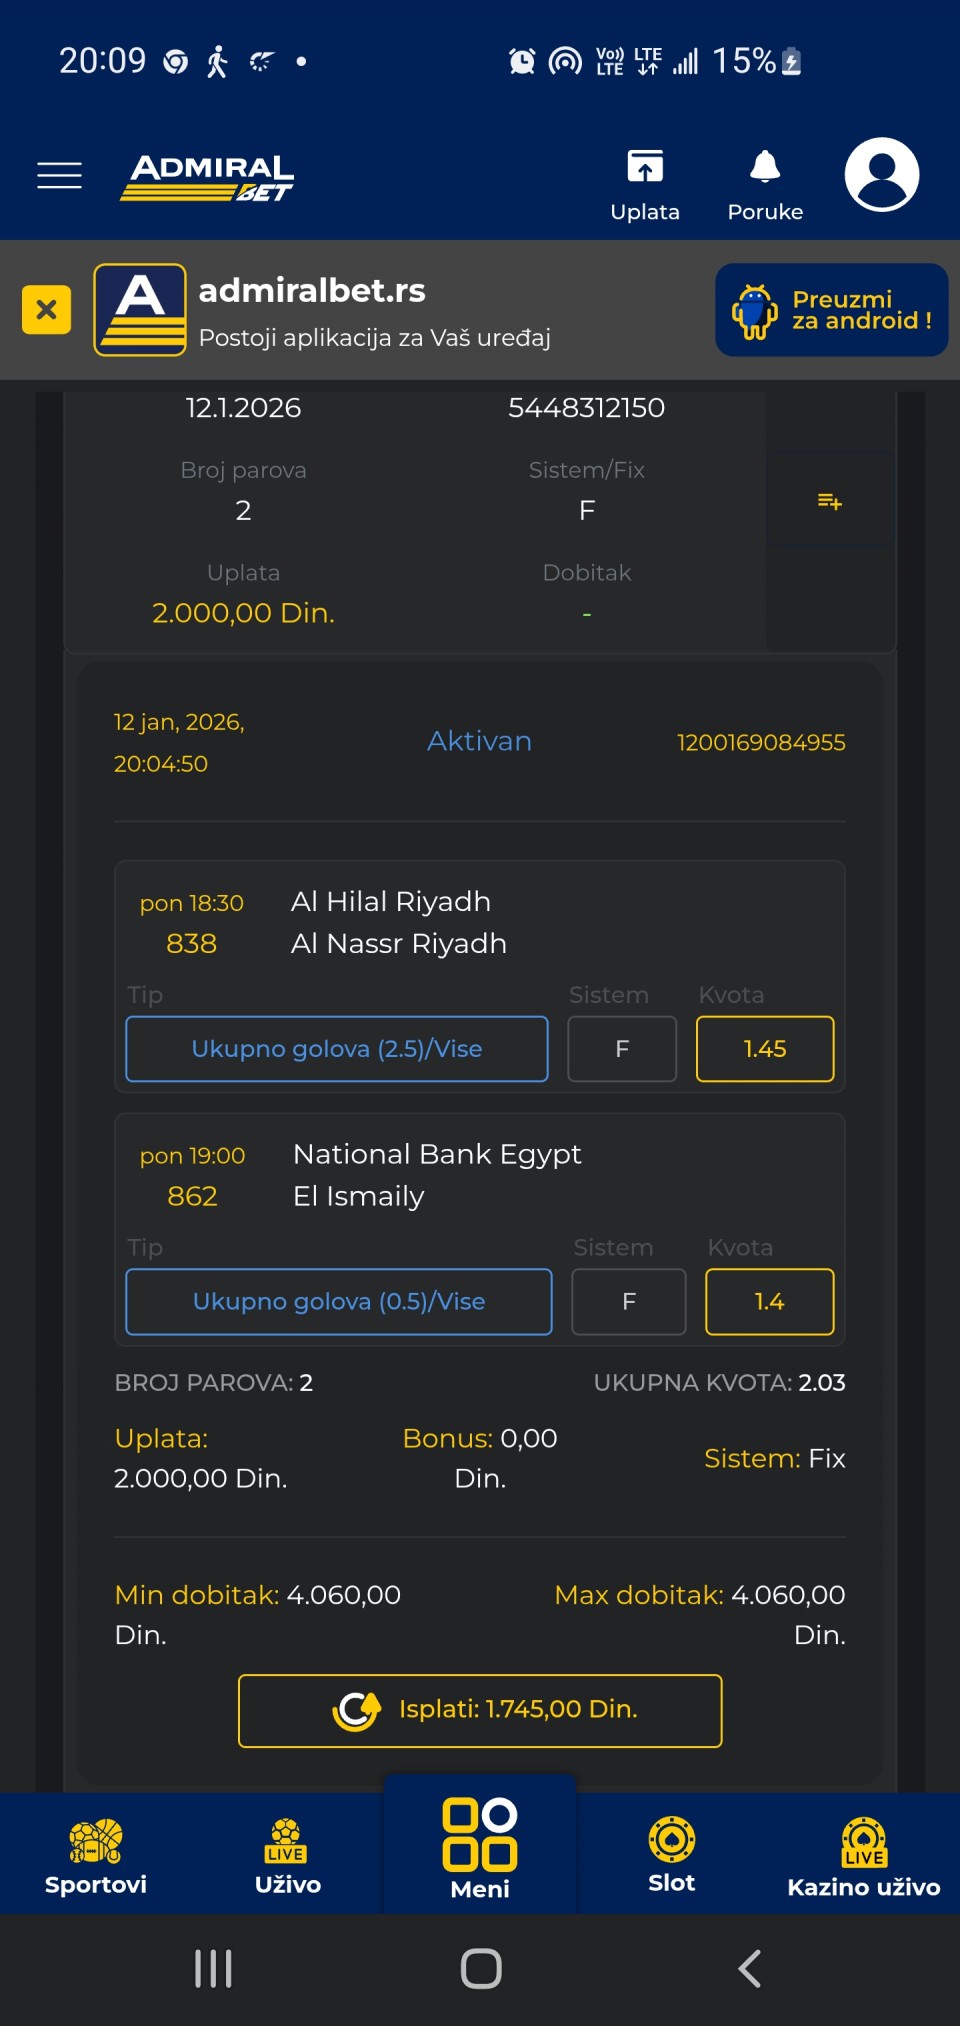This screenshot has width=960, height=2026.
Task: Switch to Uživo live tab
Action: (x=288, y=1856)
